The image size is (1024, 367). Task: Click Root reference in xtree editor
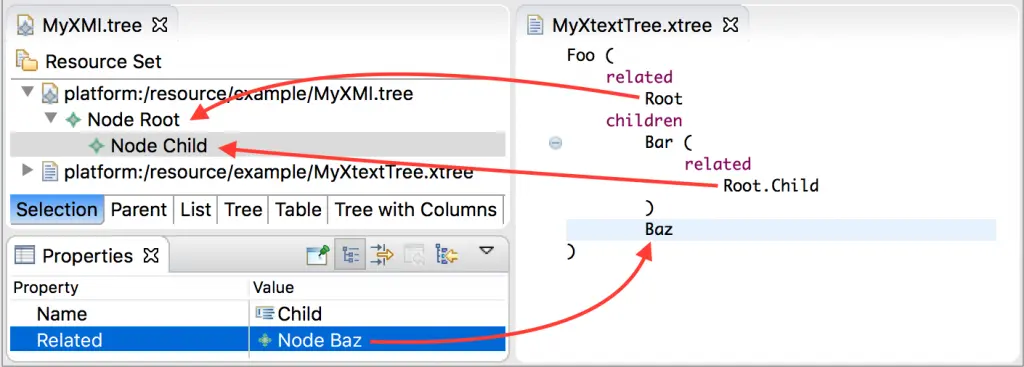click(x=664, y=99)
